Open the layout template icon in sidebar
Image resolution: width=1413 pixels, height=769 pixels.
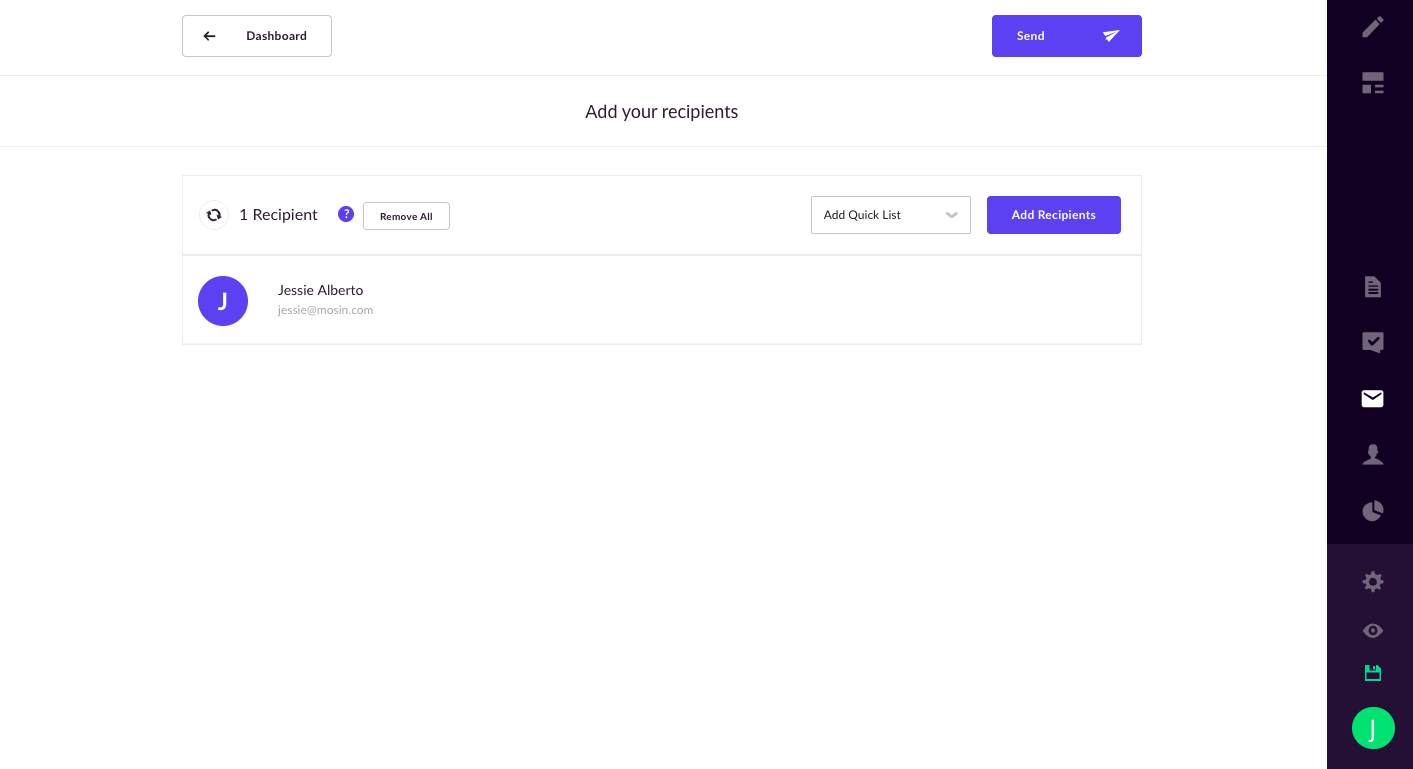(x=1373, y=83)
